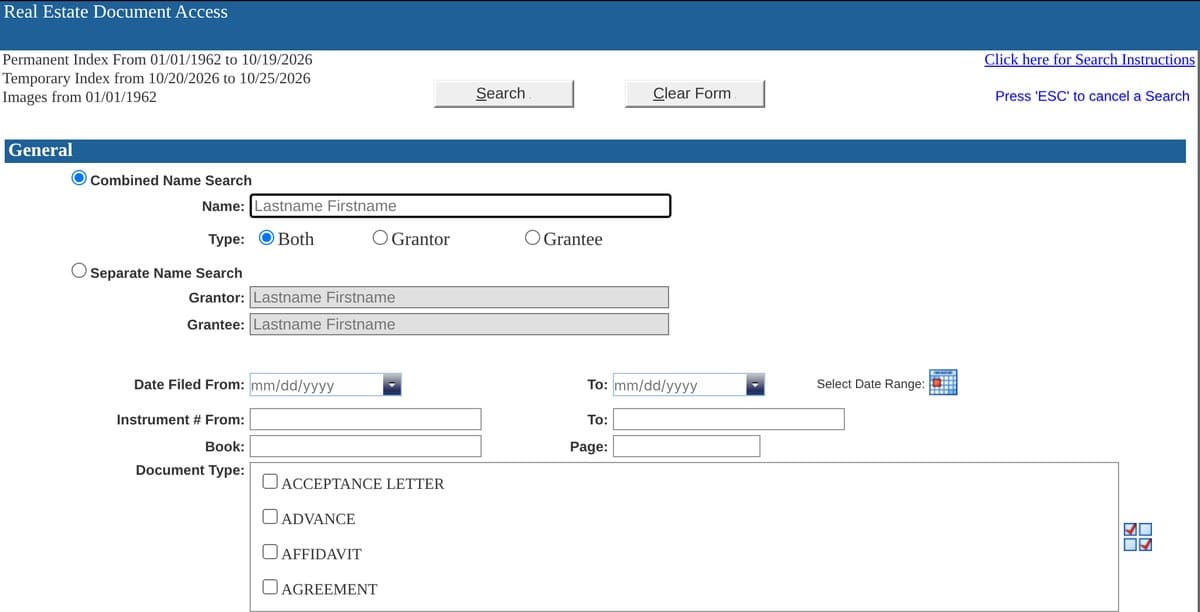This screenshot has width=1200, height=612.
Task: Click the invert document type selection icon
Action: click(1138, 537)
